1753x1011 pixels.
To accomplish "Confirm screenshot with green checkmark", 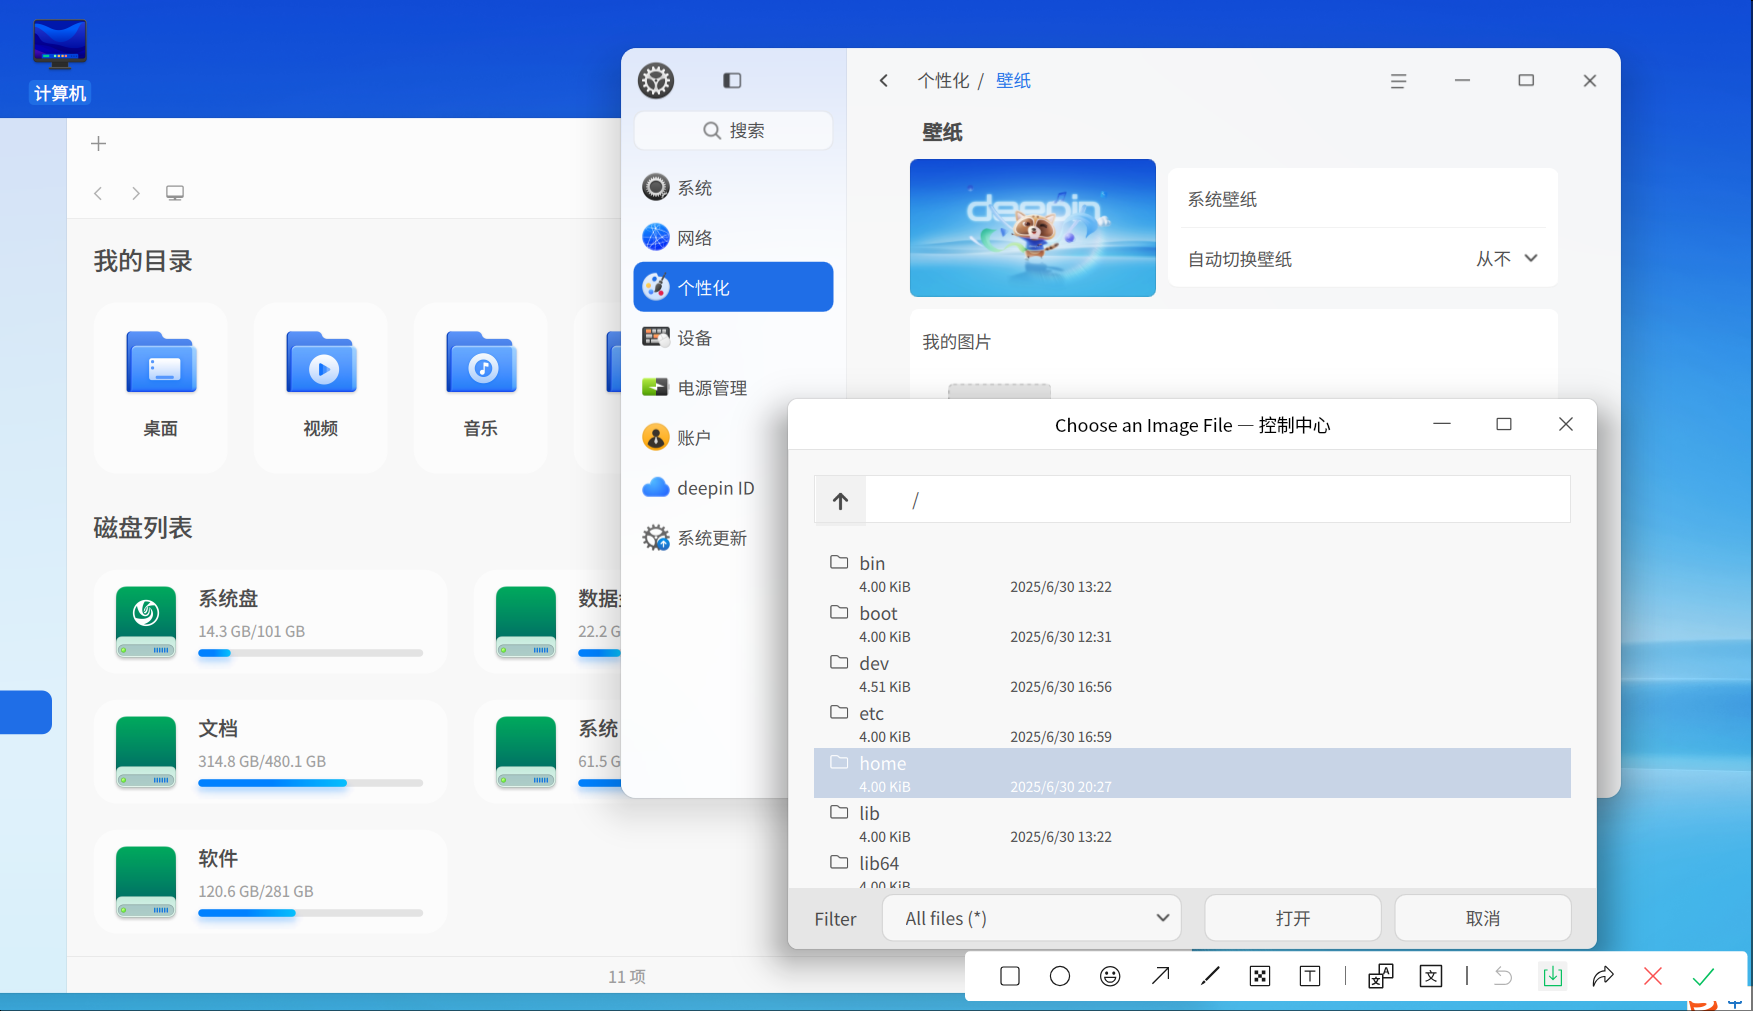I will 1704,976.
